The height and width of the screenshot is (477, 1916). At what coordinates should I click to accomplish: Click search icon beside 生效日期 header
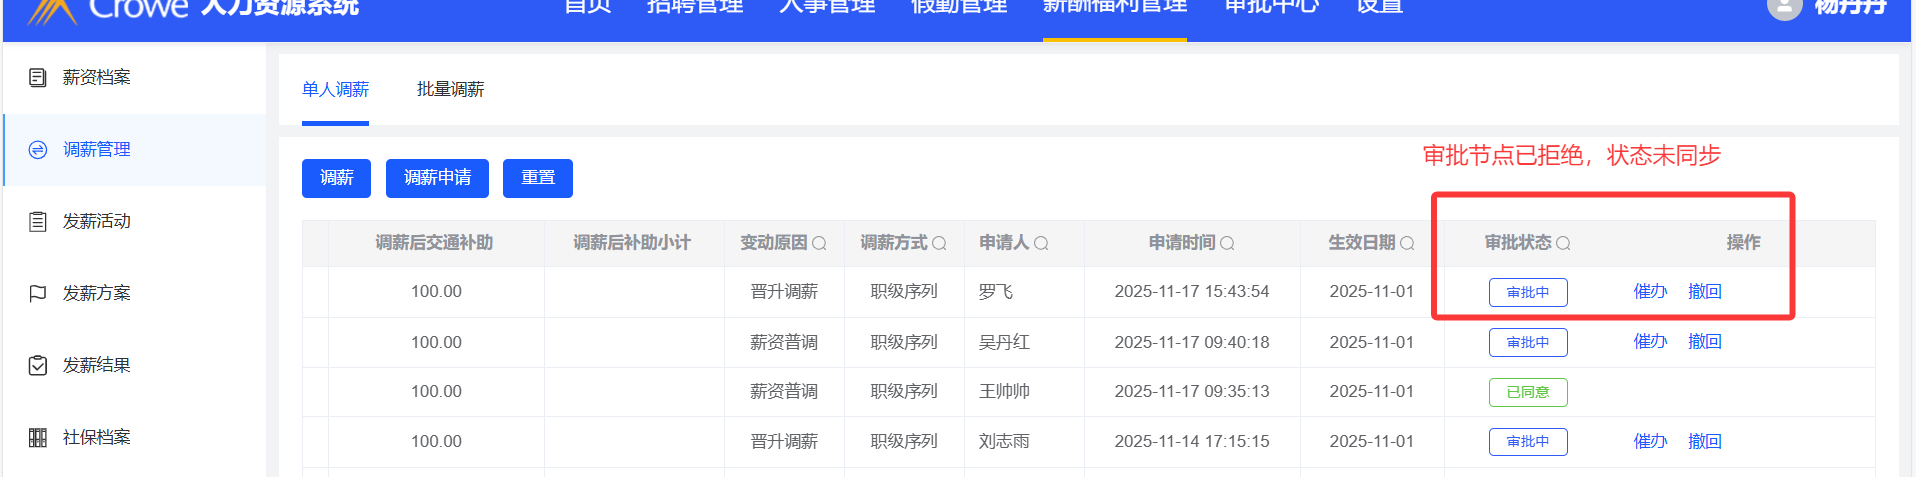tap(1407, 243)
